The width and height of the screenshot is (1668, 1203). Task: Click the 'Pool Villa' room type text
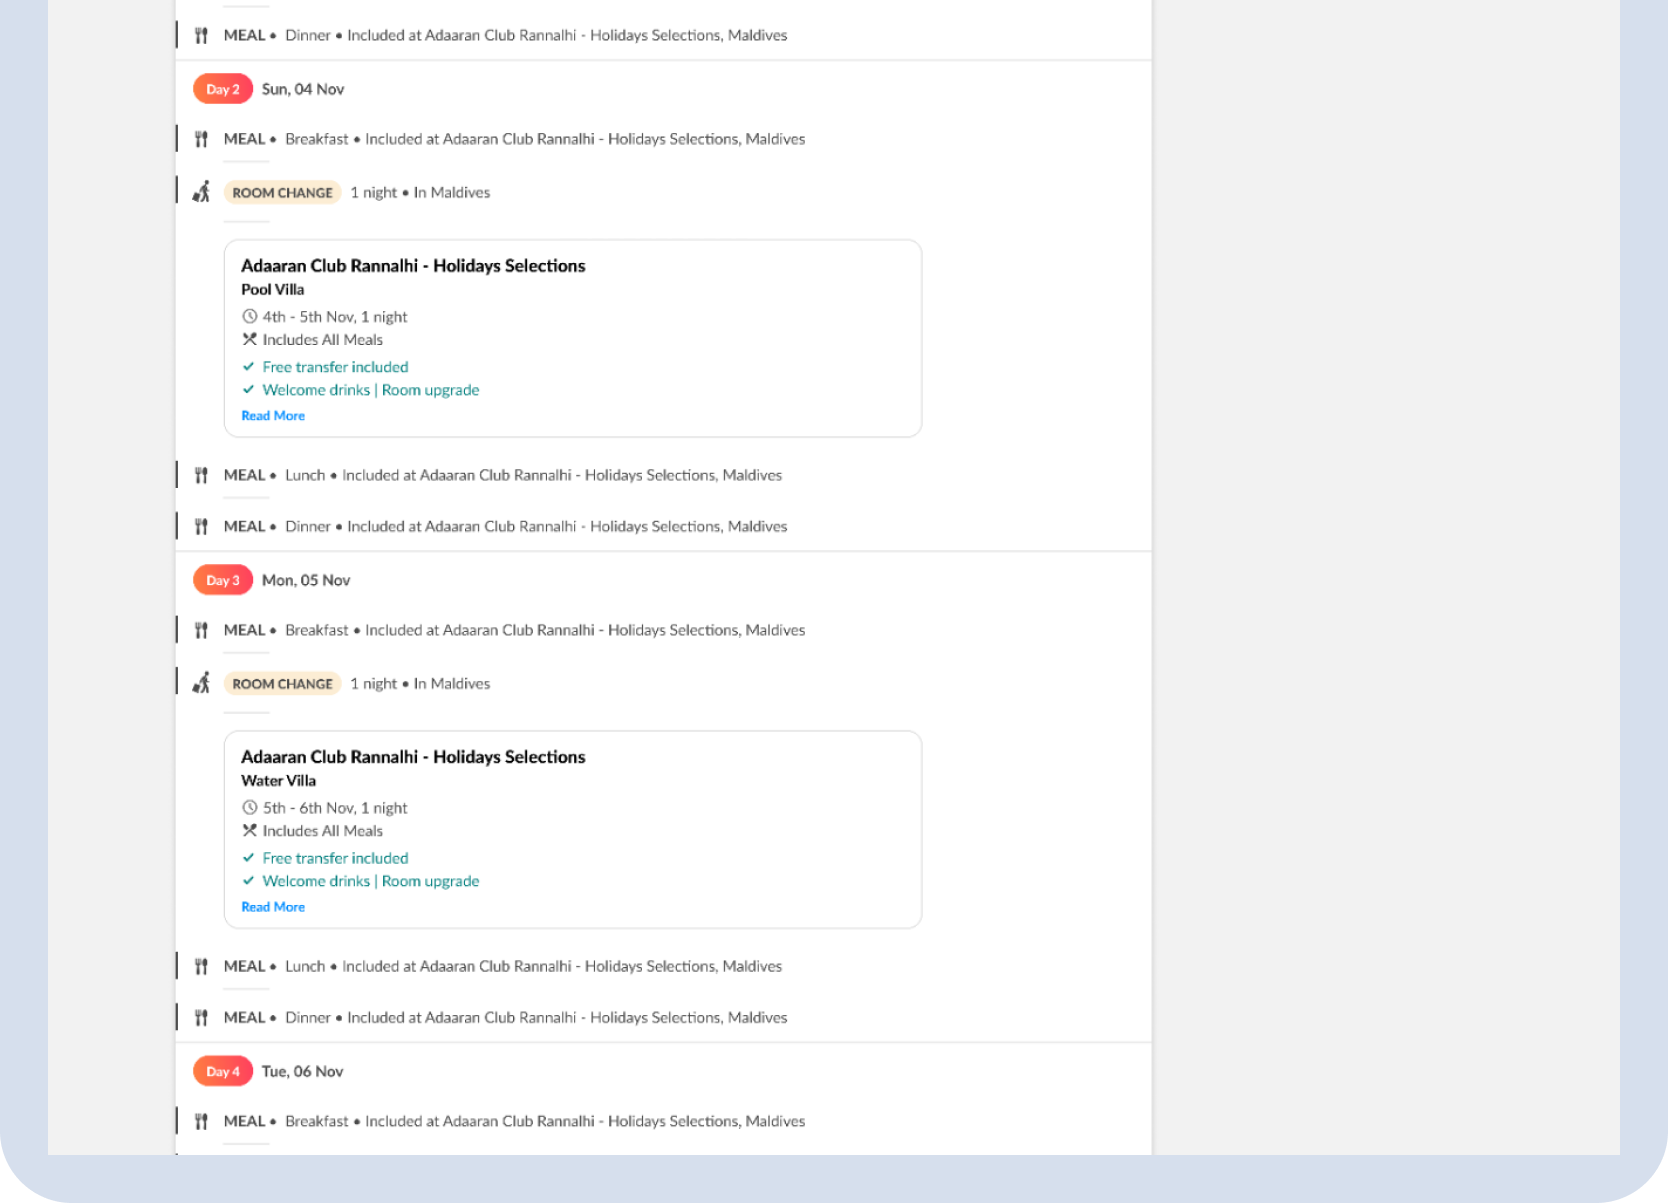tap(273, 289)
